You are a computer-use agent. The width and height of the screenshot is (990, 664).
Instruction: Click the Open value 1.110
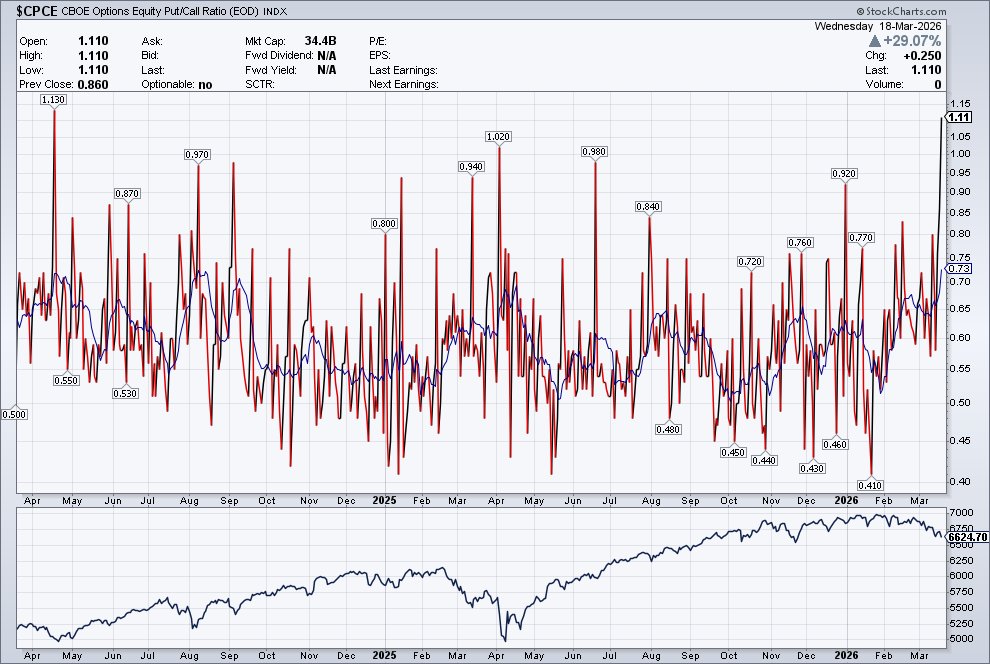click(x=93, y=41)
